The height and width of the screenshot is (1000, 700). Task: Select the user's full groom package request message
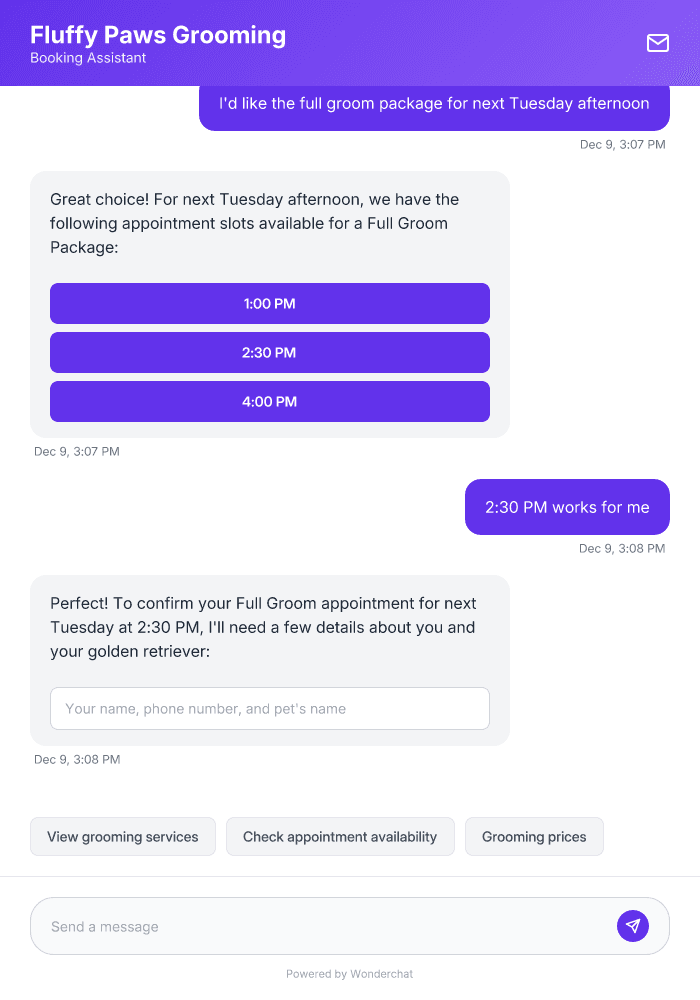pos(434,104)
